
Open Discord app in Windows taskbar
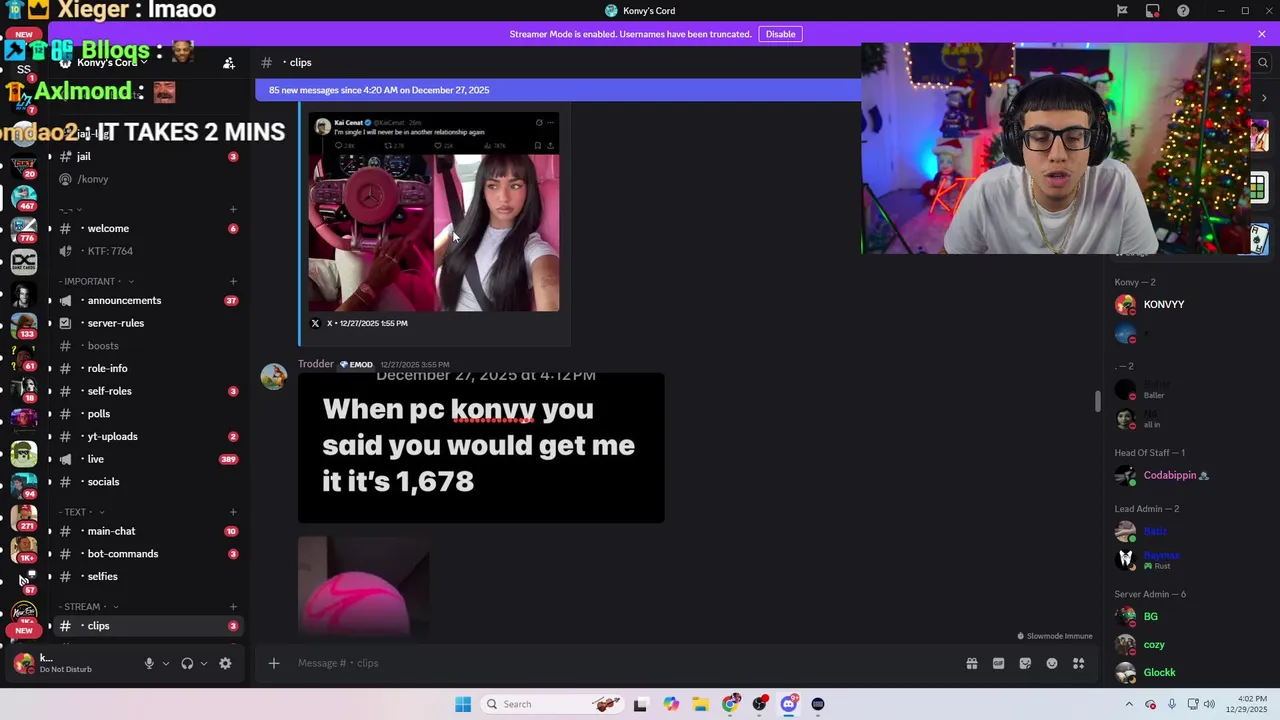tap(789, 704)
